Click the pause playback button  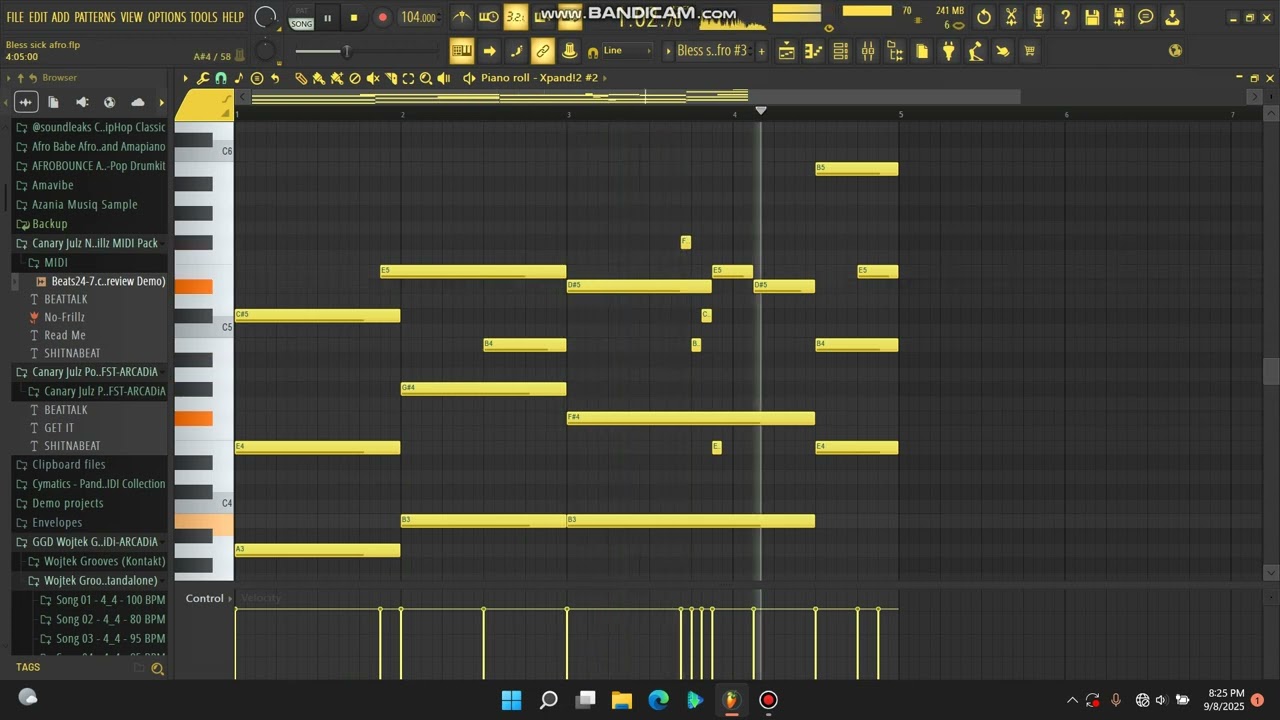tap(327, 17)
